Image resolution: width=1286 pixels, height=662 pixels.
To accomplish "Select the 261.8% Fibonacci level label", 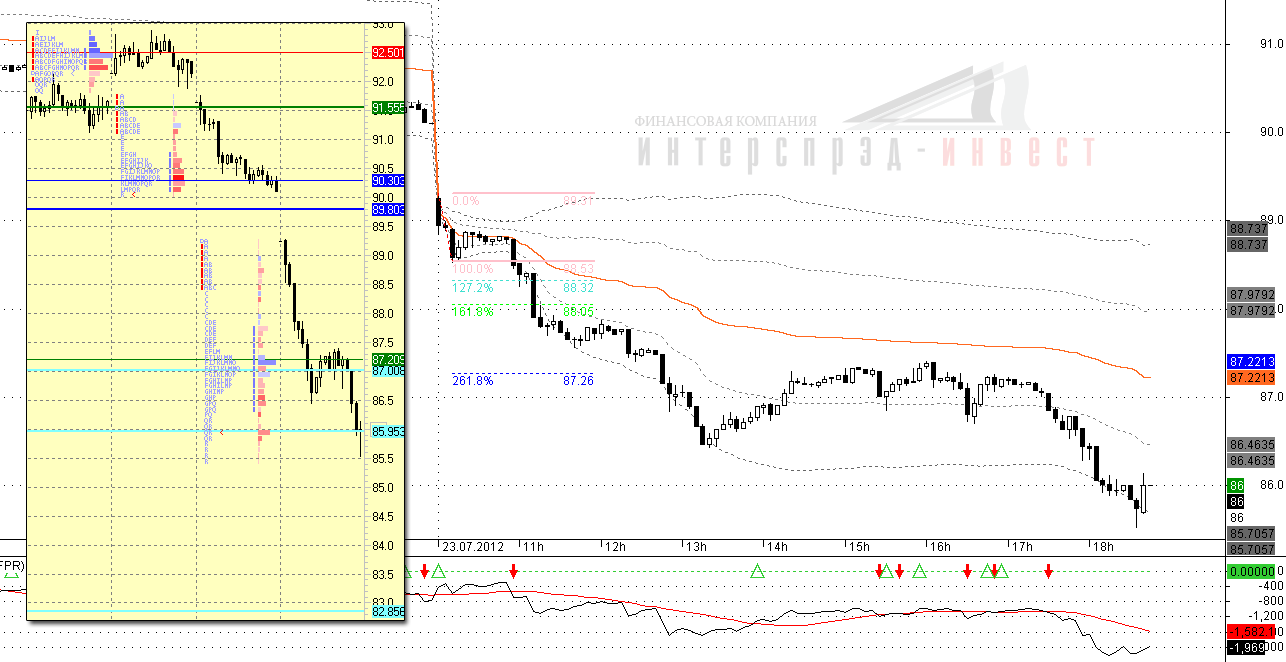I will (473, 380).
